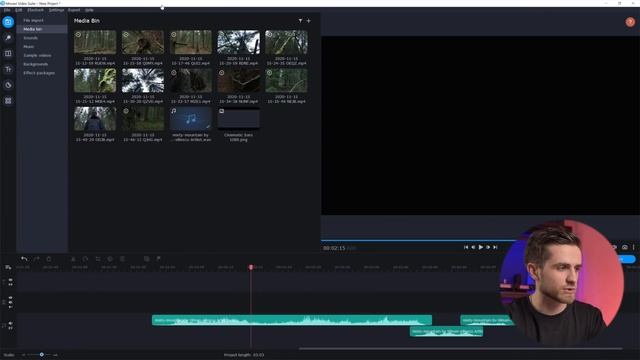Skip to the end of the project
The height and width of the screenshot is (360, 640).
495,247
